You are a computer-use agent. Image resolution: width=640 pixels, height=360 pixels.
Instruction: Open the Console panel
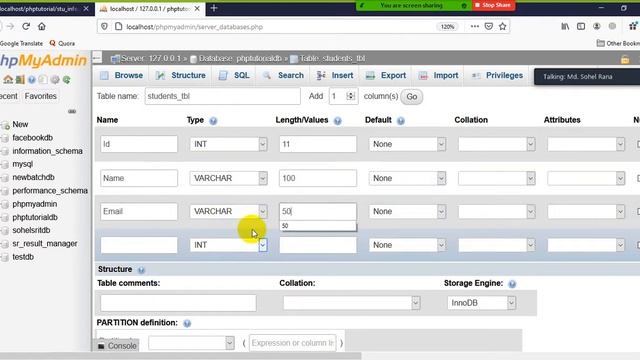pos(118,346)
